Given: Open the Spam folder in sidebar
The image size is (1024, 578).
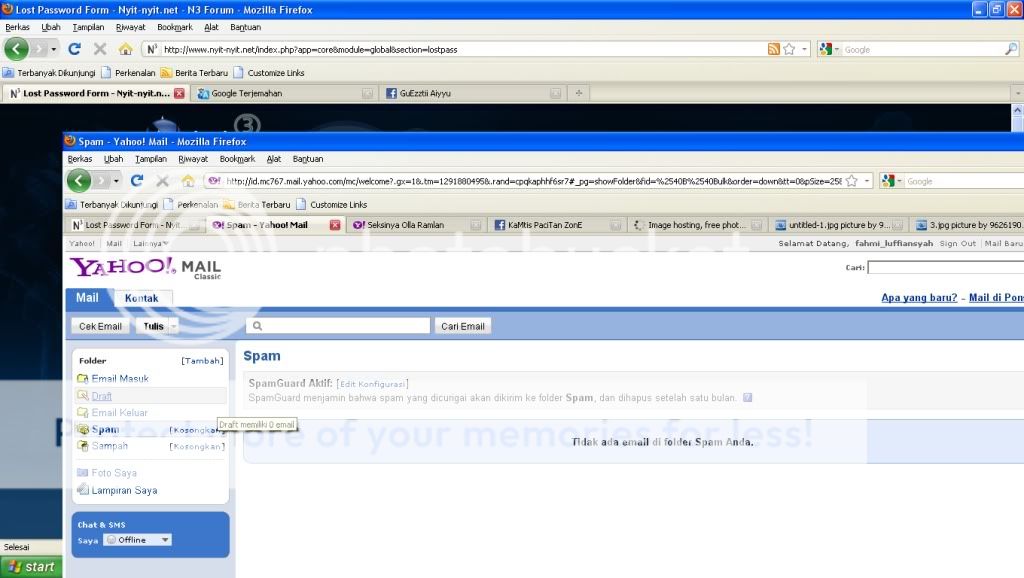Looking at the screenshot, I should (x=105, y=429).
